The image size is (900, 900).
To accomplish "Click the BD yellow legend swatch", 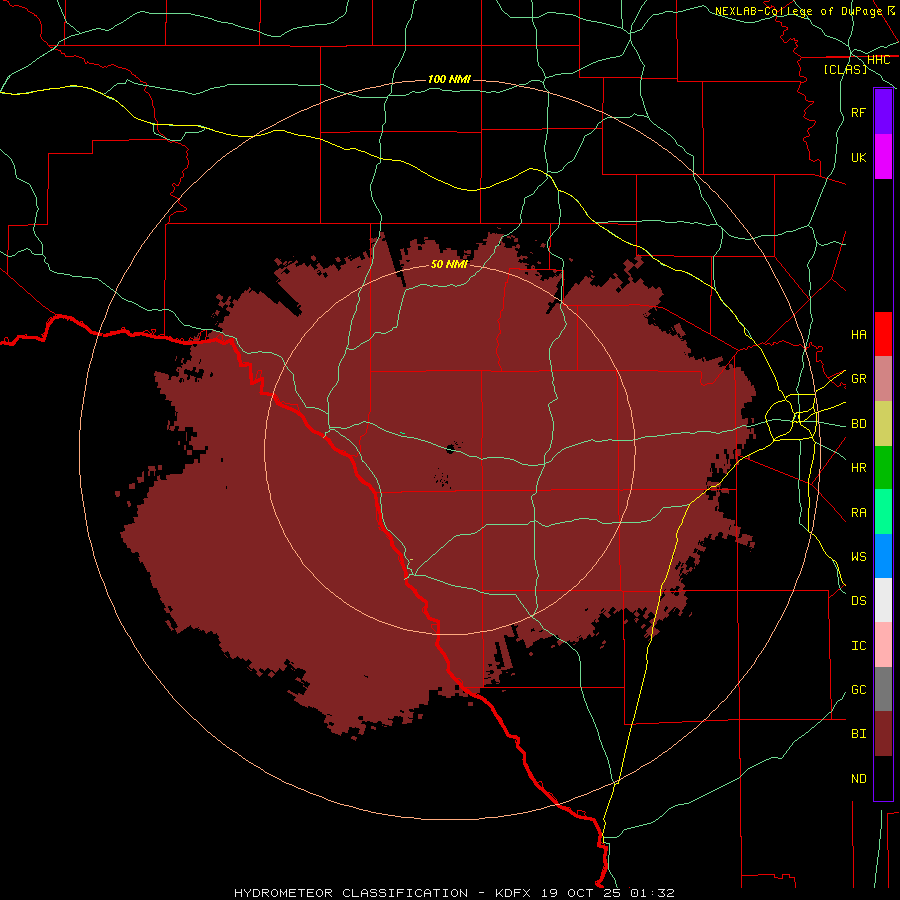I will click(x=883, y=424).
